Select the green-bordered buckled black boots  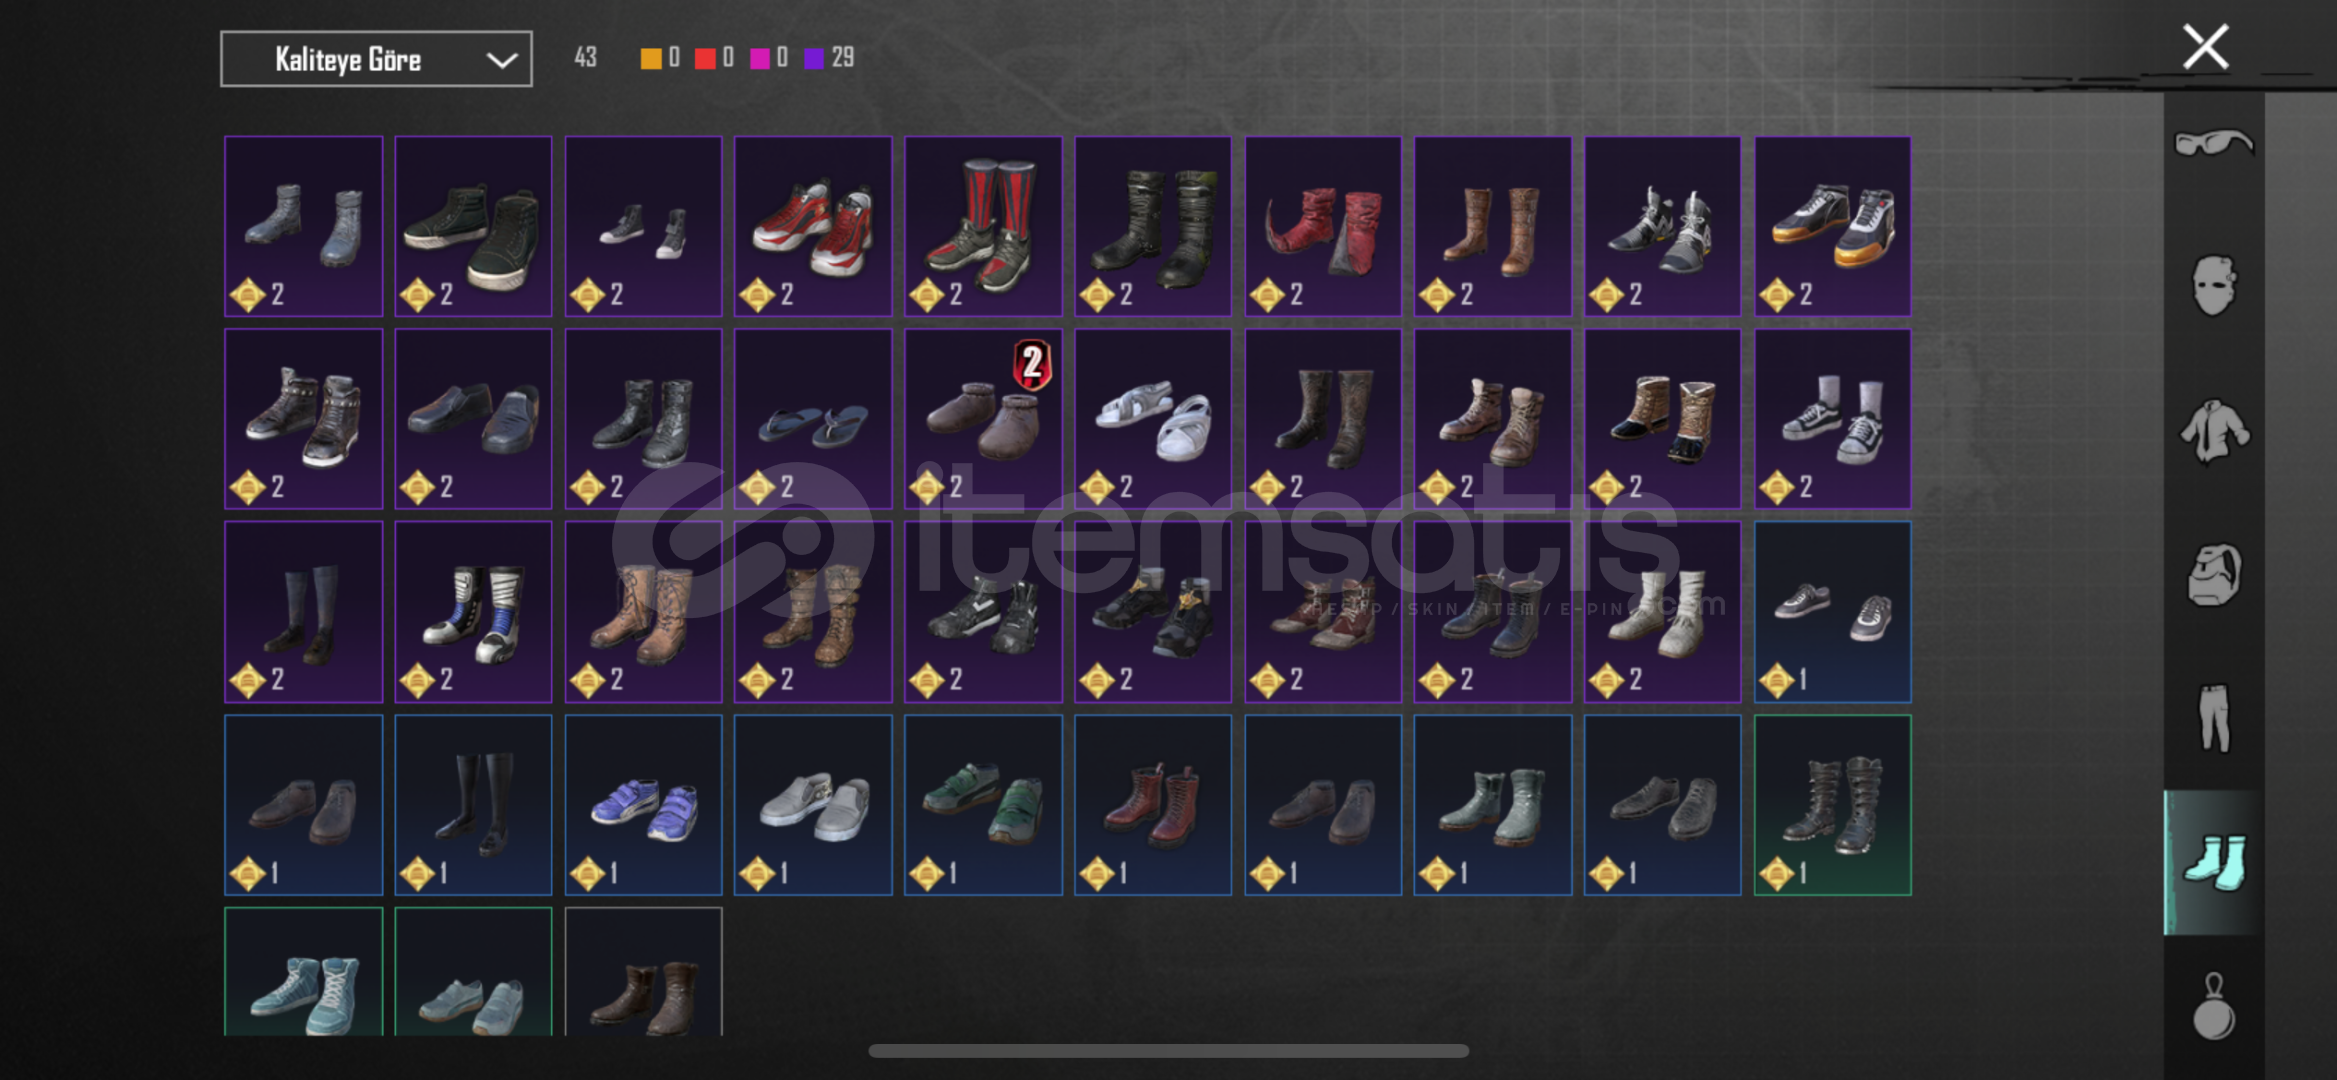click(x=1833, y=805)
